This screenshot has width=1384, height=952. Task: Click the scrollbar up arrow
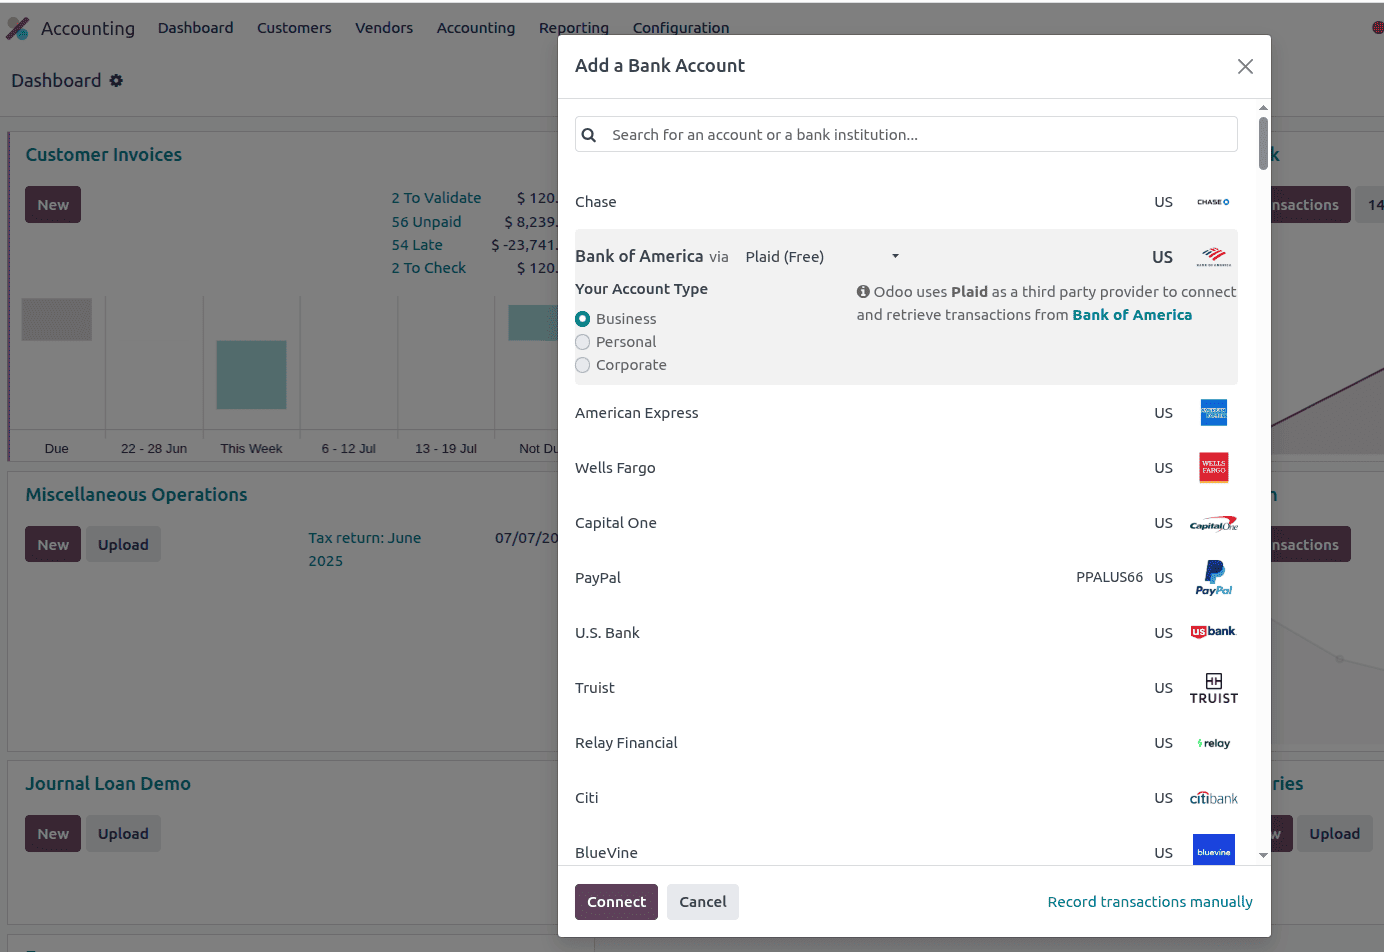click(1263, 107)
